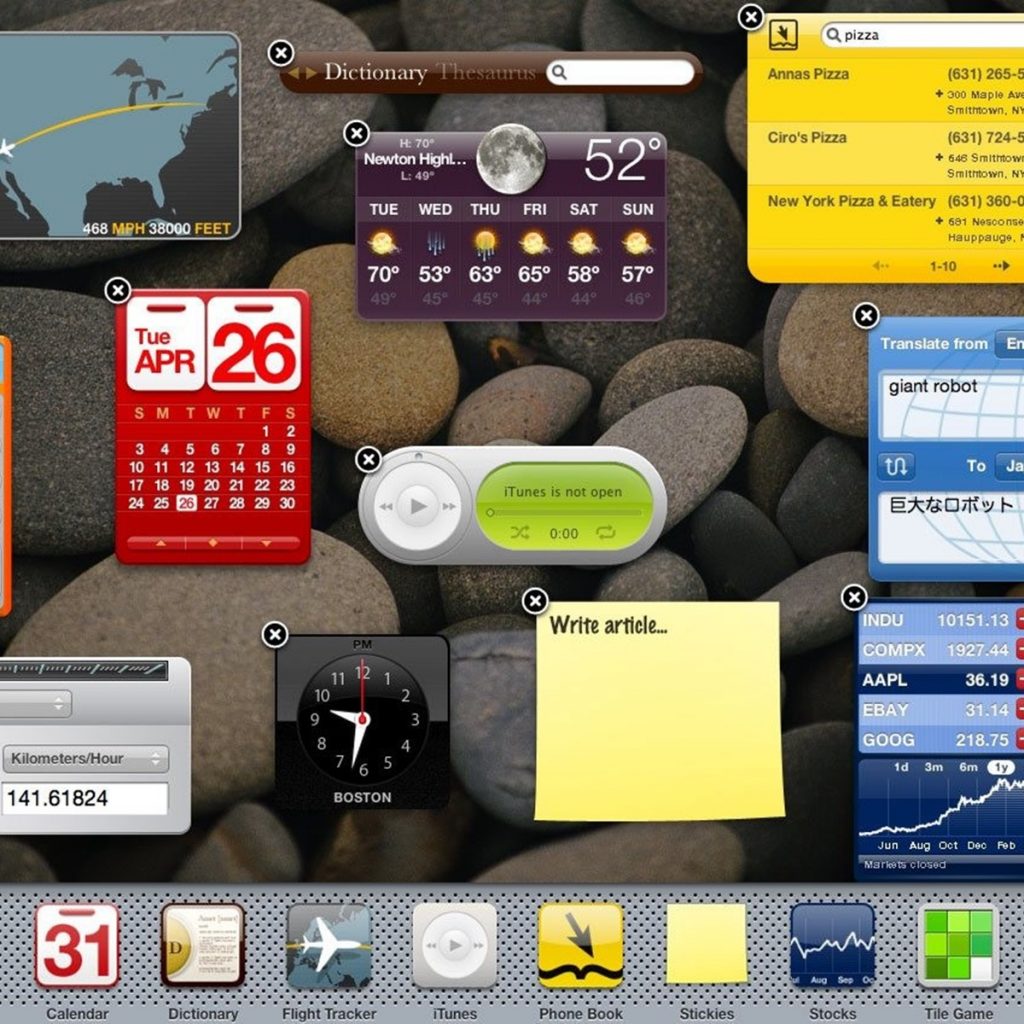Click the Calendar icon in widget bar
Image resolution: width=1024 pixels, height=1024 pixels.
(77, 946)
